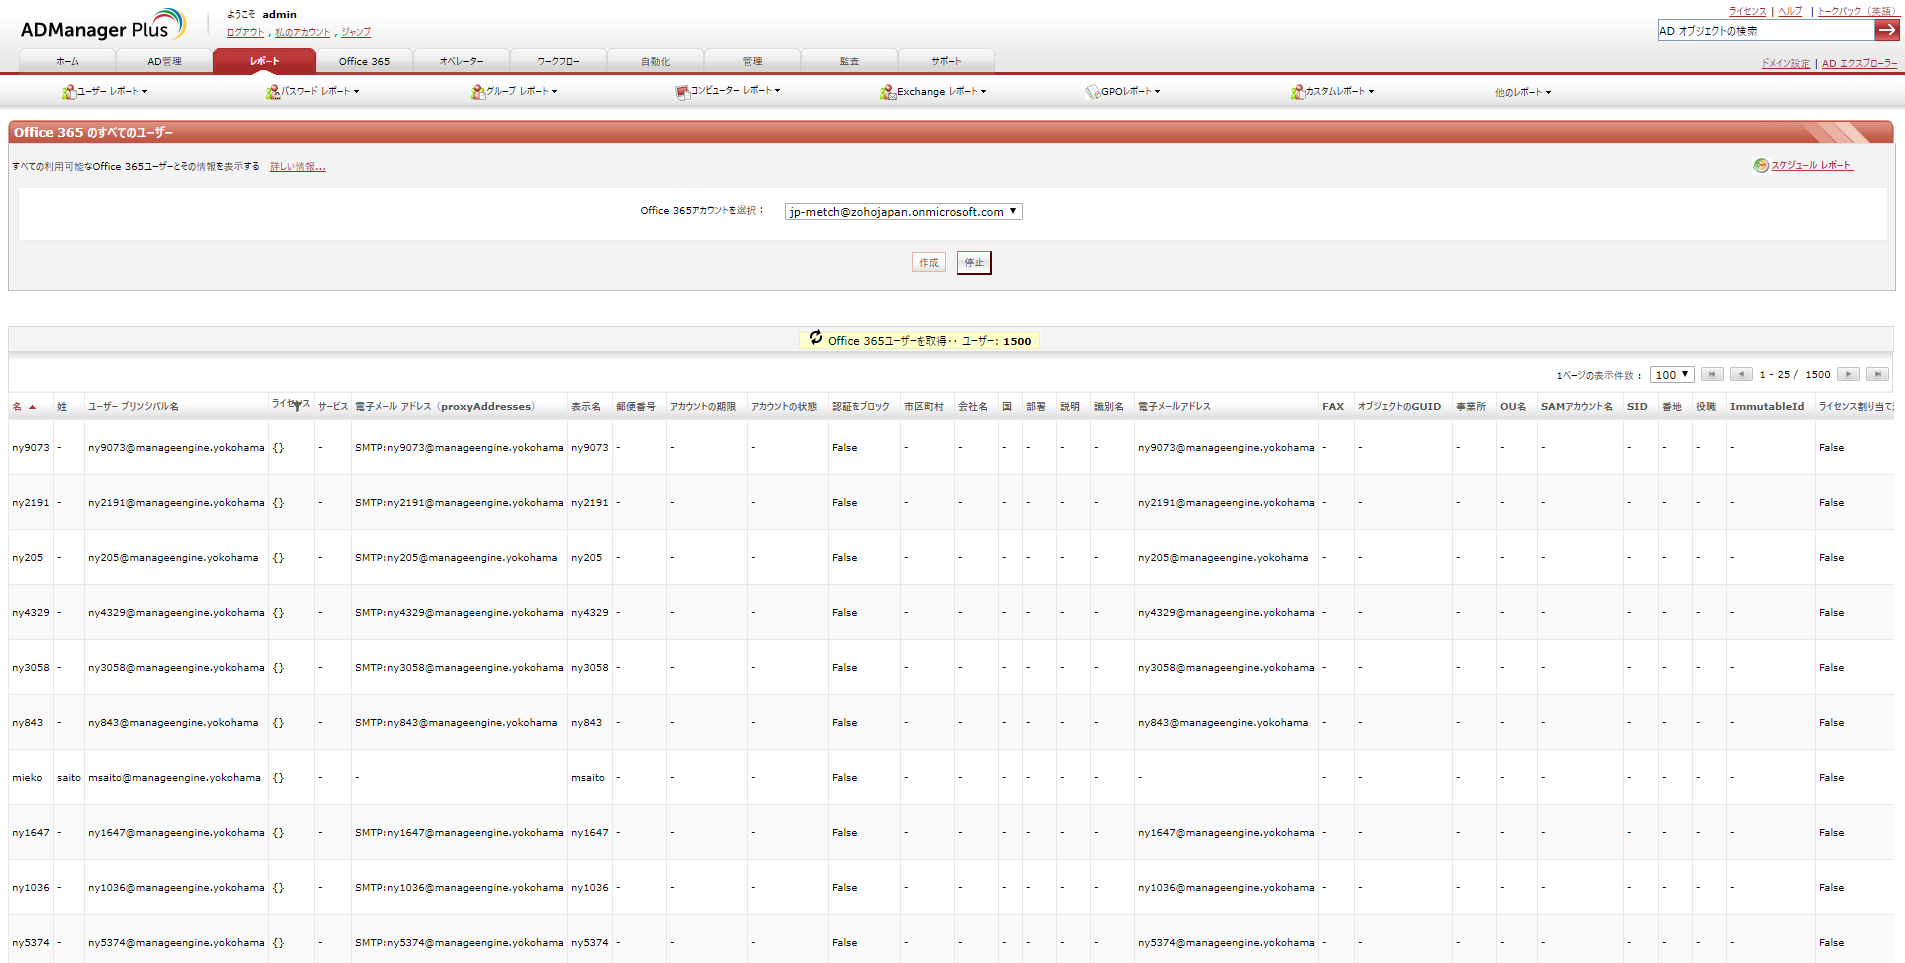This screenshot has height=963, width=1905.
Task: Open the 管理 tab
Action: click(752, 61)
